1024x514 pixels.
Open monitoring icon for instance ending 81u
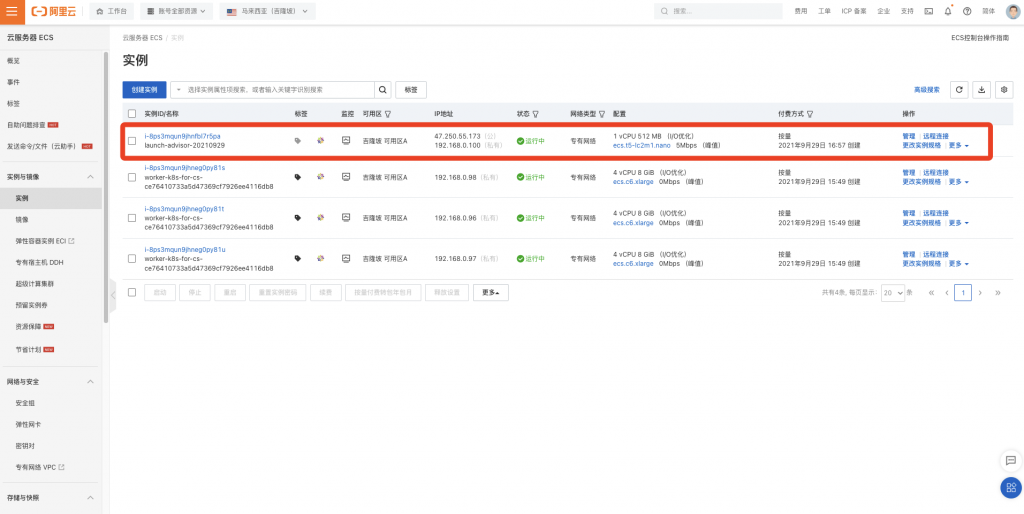click(346, 258)
